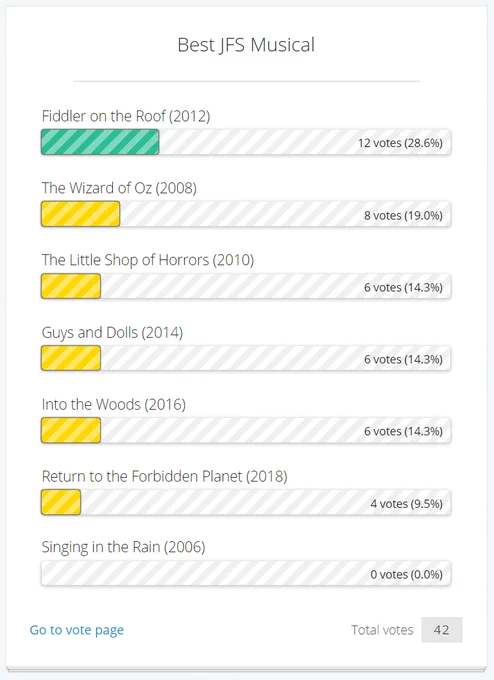Select The Little Shop of Horrors (2010) label

(x=148, y=260)
